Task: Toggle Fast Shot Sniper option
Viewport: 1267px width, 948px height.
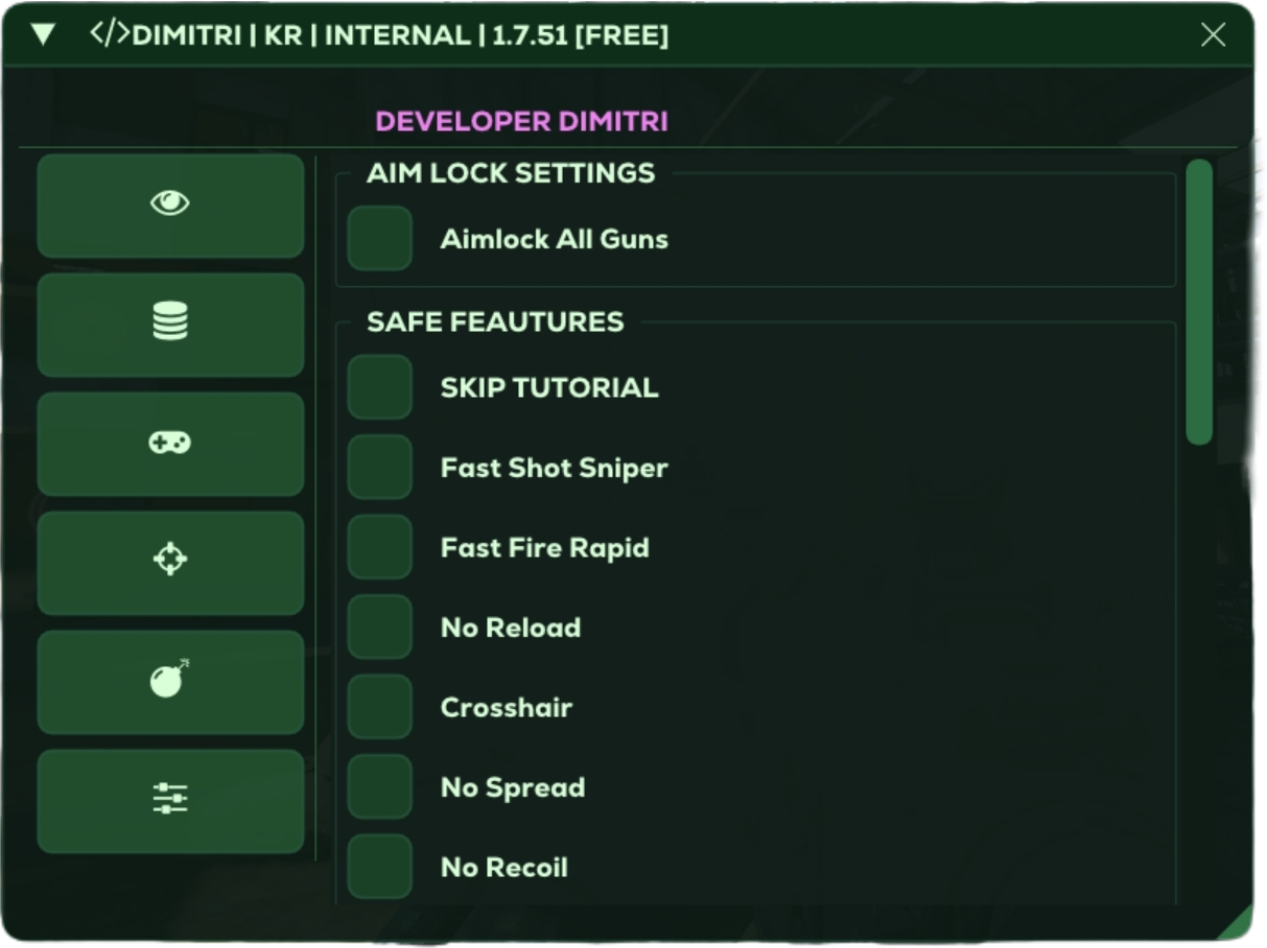Action: coord(380,467)
